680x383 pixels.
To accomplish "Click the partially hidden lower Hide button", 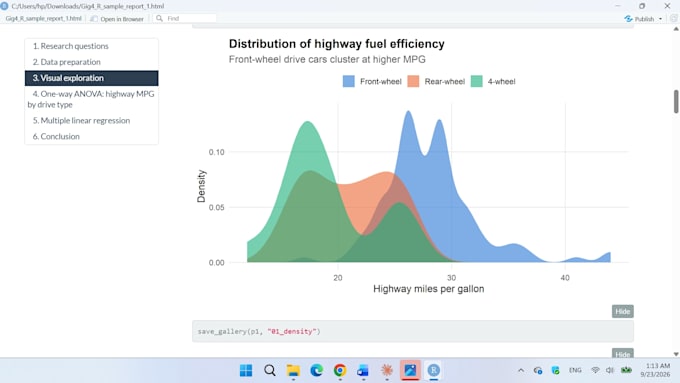I will tap(623, 353).
